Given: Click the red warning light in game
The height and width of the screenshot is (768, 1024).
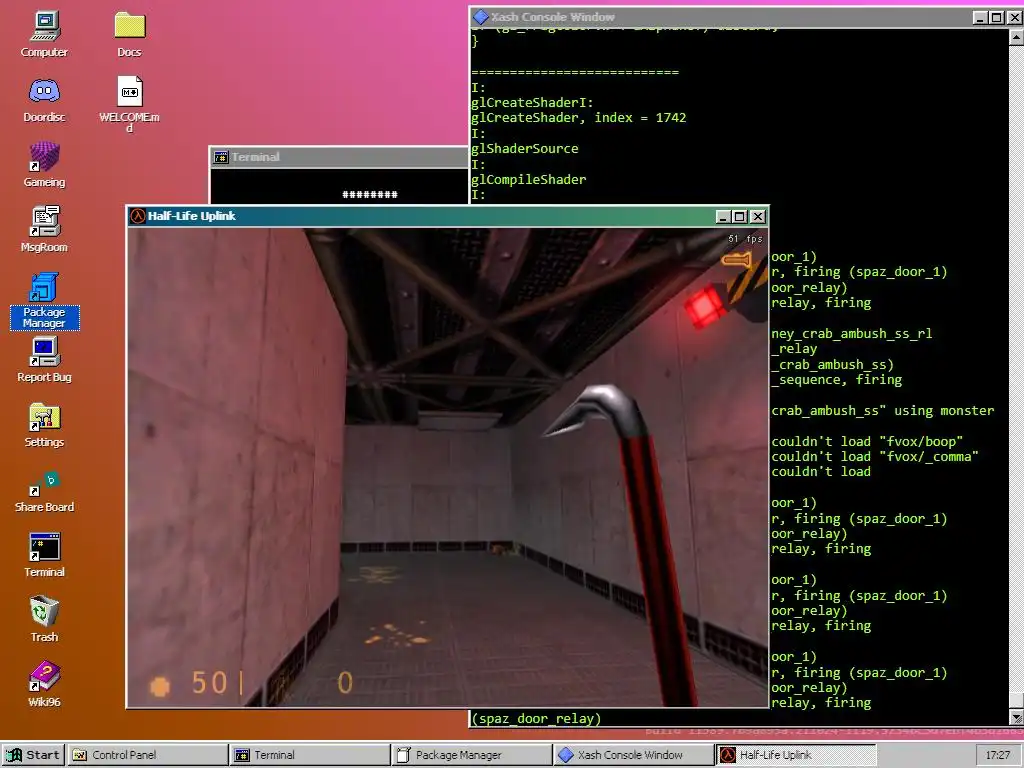Looking at the screenshot, I should click(x=704, y=306).
